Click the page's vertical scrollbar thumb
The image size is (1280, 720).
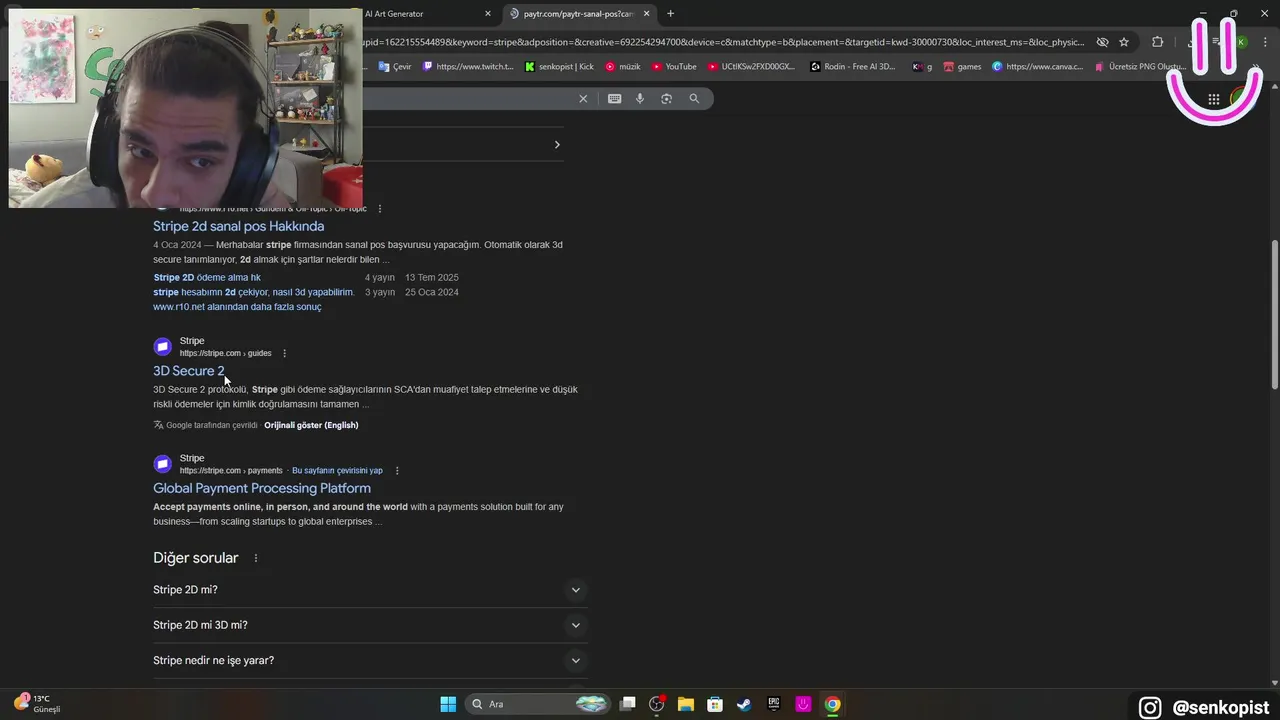1274,315
